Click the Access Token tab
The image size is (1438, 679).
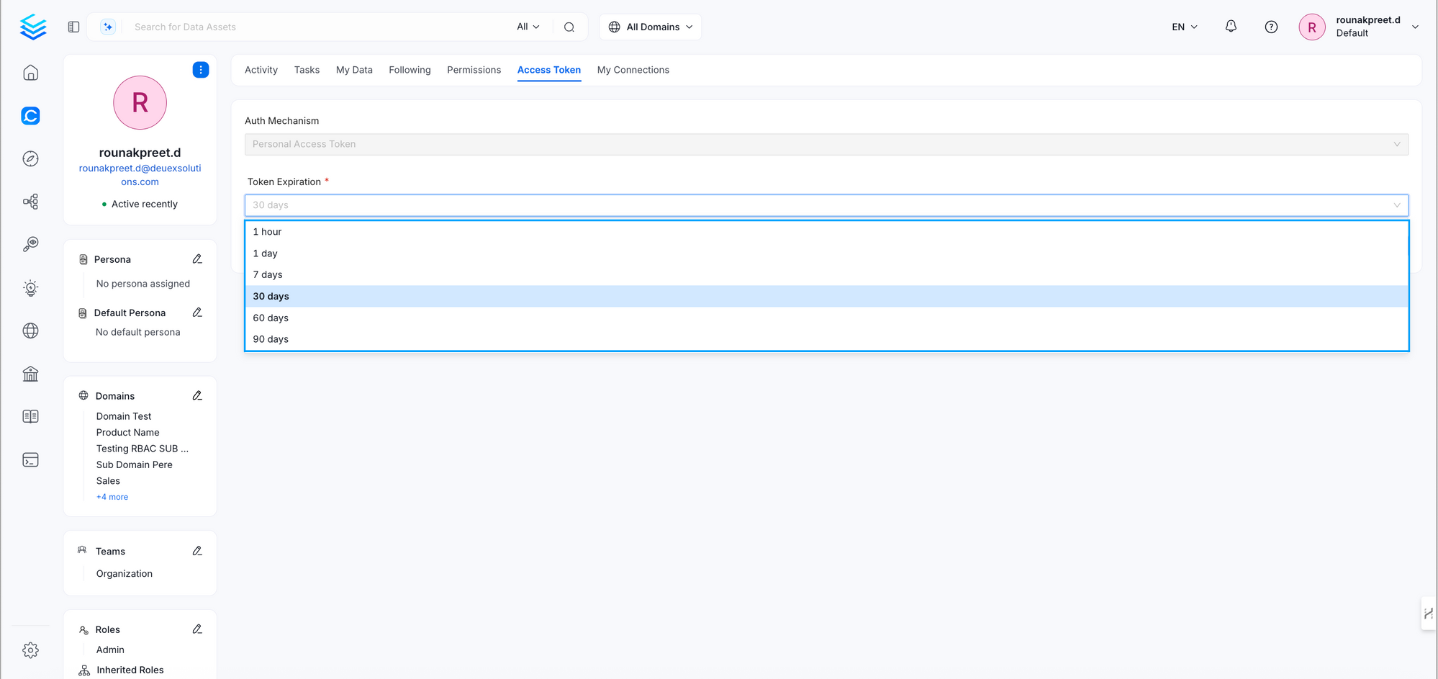click(x=549, y=70)
